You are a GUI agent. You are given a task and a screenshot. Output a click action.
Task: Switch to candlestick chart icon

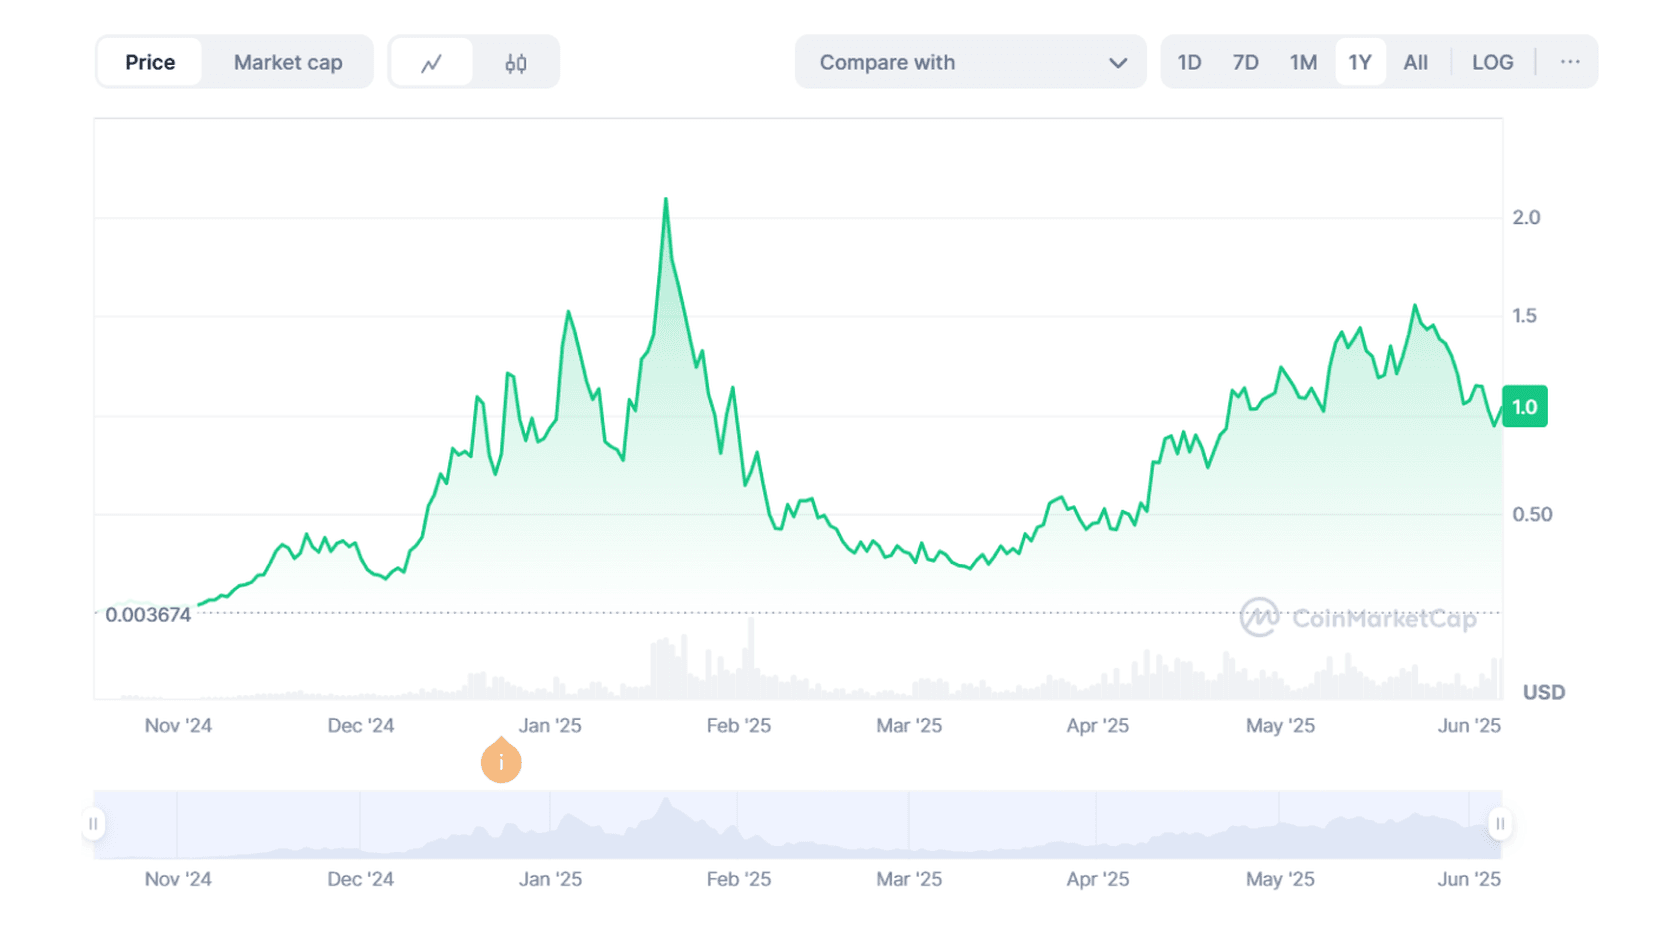pos(516,63)
